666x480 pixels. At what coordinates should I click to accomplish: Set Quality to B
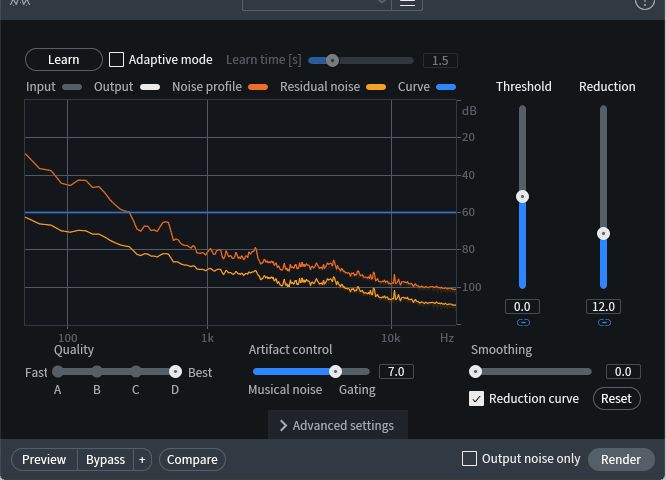tap(97, 372)
